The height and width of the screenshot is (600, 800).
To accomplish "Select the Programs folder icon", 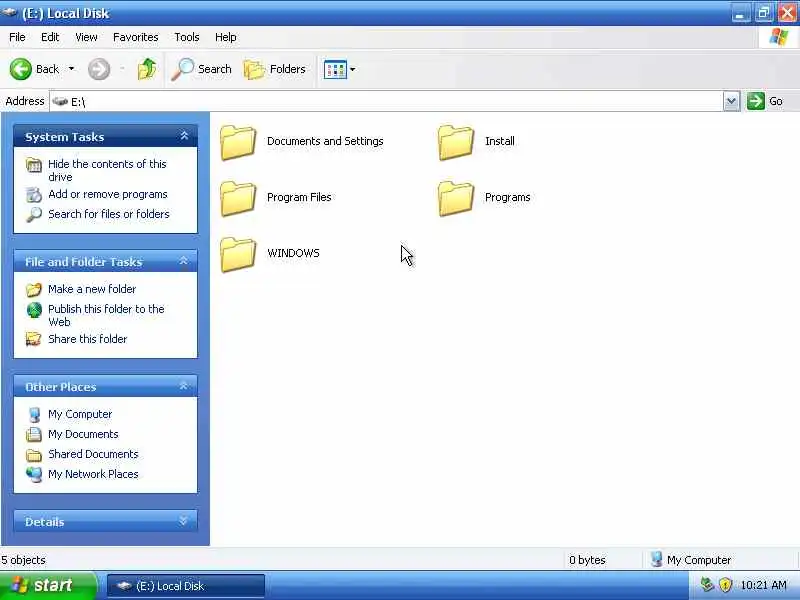I will 456,198.
